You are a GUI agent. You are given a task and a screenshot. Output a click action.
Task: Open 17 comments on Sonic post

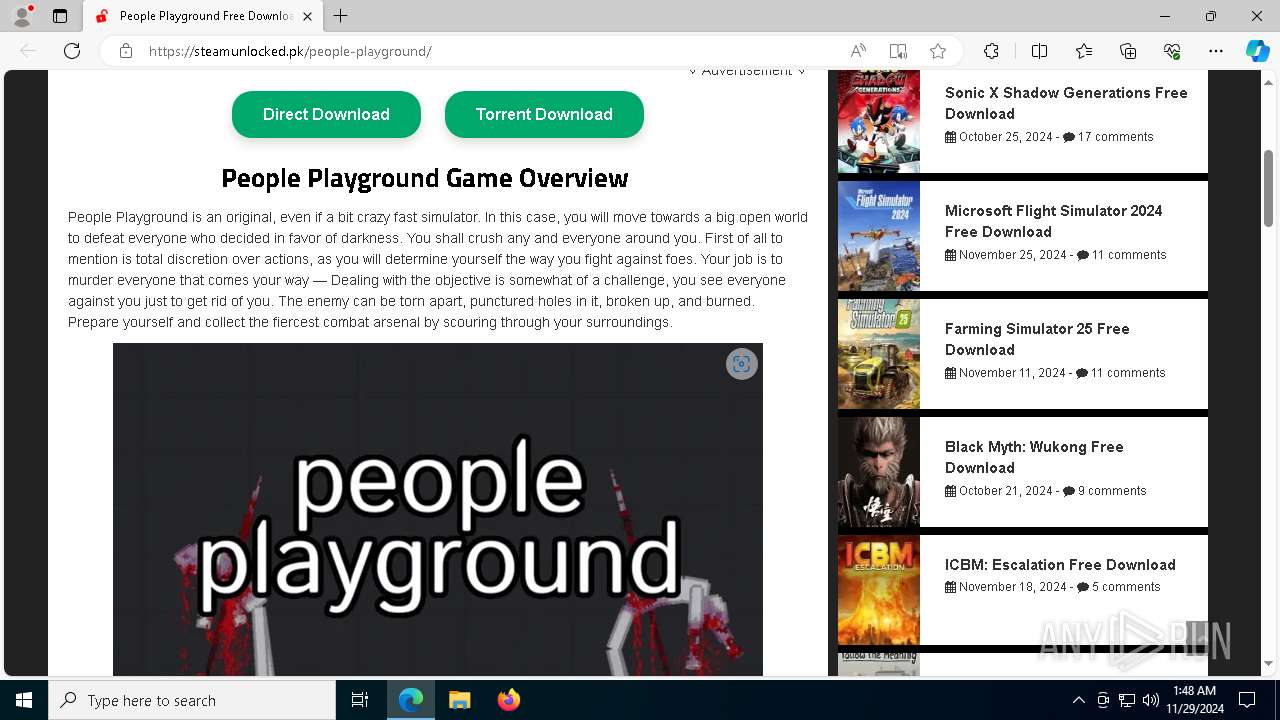(1108, 137)
